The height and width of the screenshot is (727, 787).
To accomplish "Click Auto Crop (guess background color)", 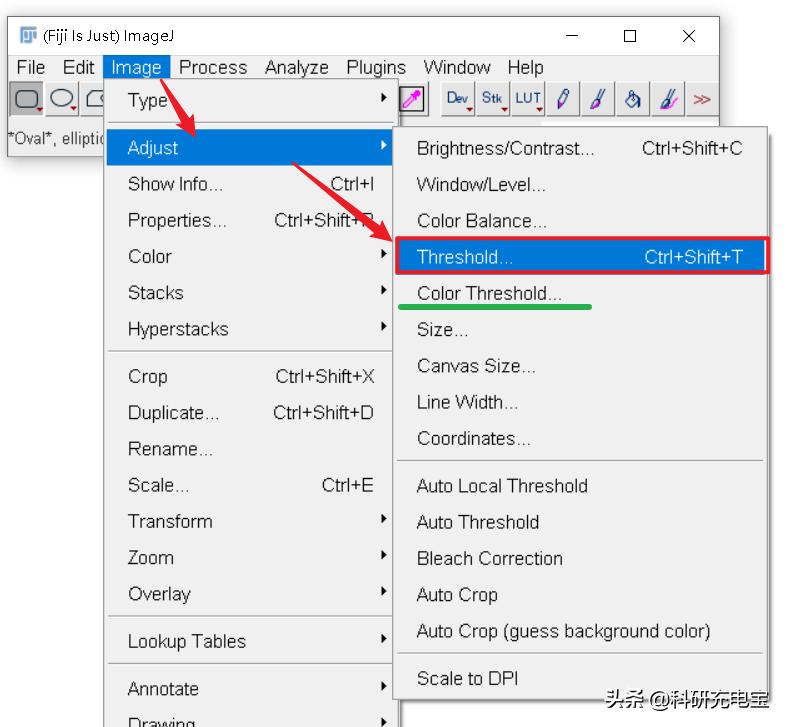I will (581, 631).
